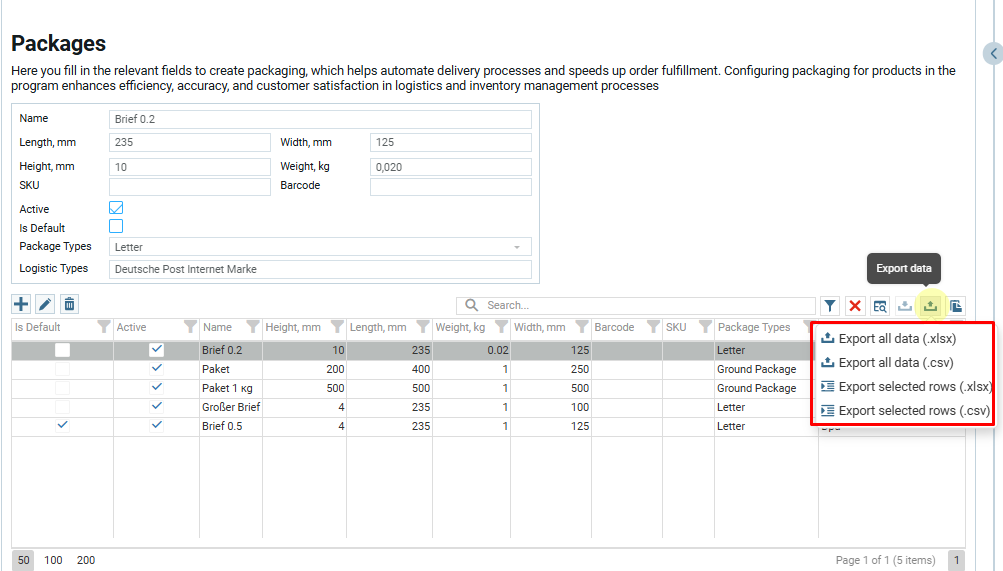Enable the Is Default checkbox in form
Screen dimensions: 1003x571
tap(116, 227)
